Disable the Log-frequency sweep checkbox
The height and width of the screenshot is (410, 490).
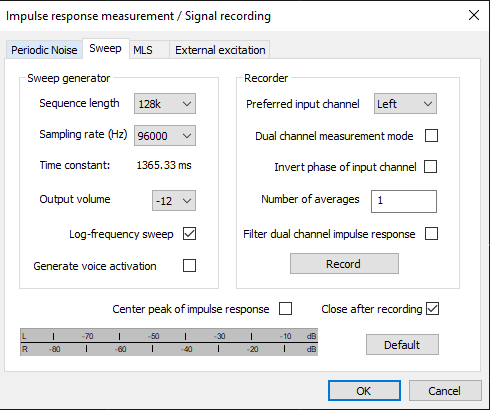tap(189, 234)
